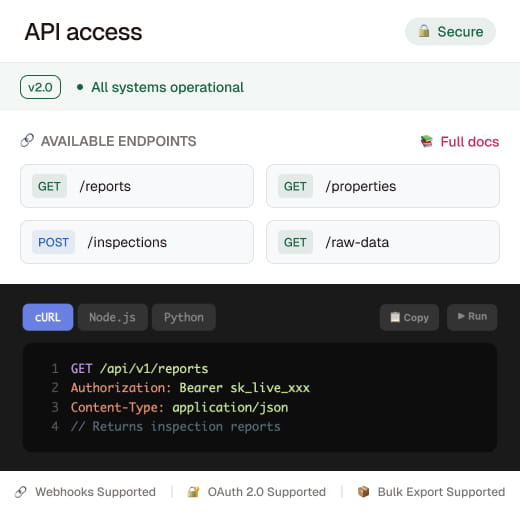Screen dimensions: 520x512
Task: Click code line 'GET /api/v1/reports'
Action: coord(139,369)
